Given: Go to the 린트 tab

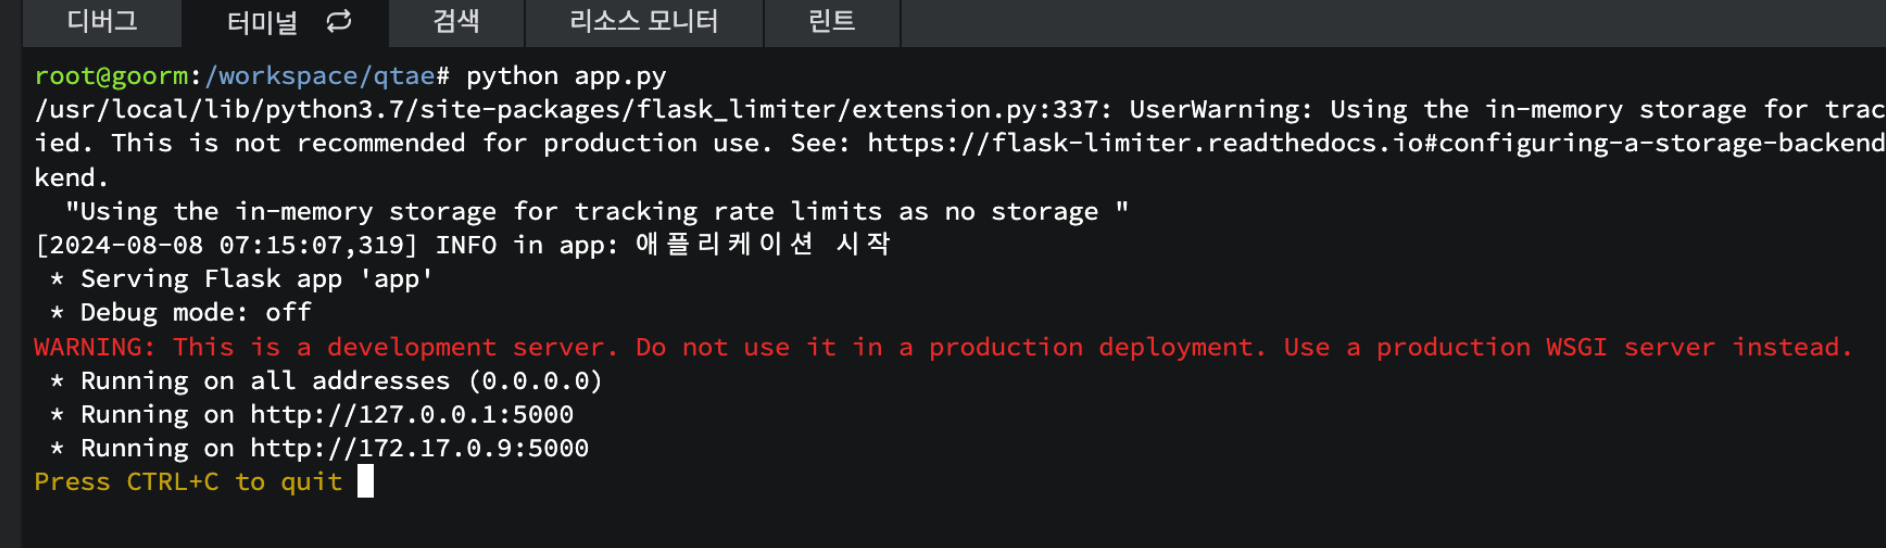Looking at the screenshot, I should tap(831, 21).
